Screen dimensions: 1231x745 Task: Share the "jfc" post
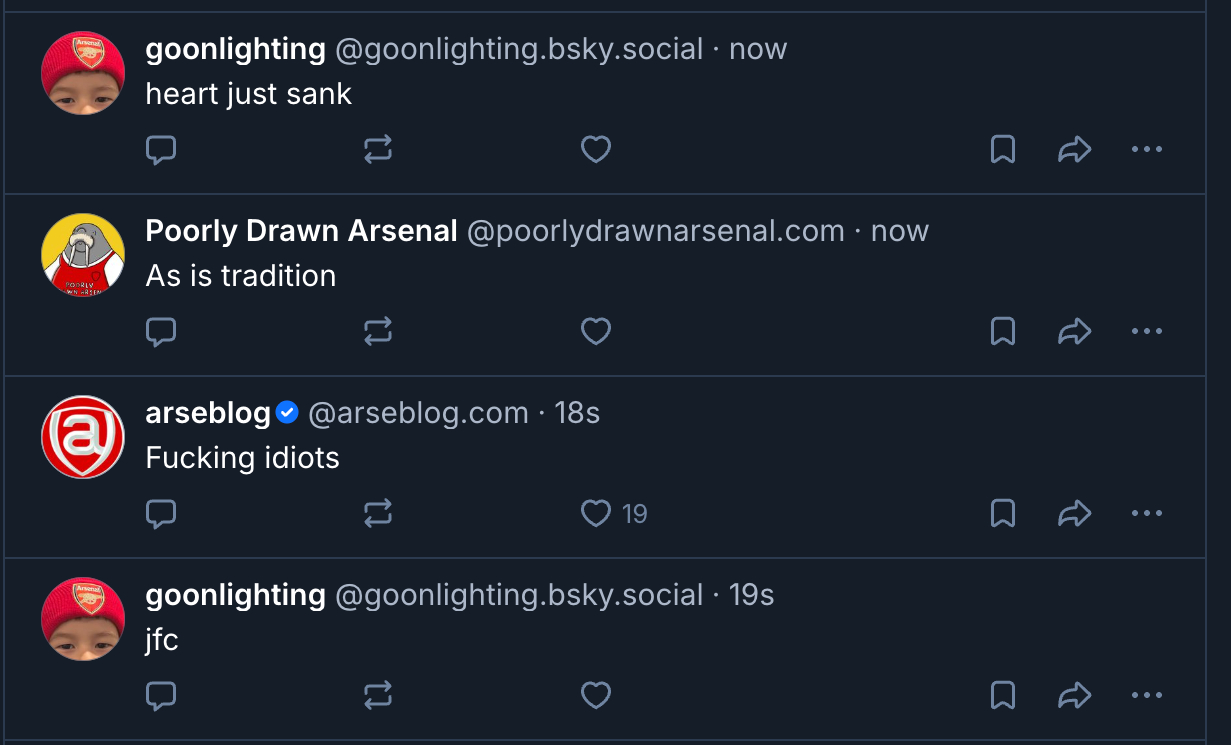point(1074,696)
